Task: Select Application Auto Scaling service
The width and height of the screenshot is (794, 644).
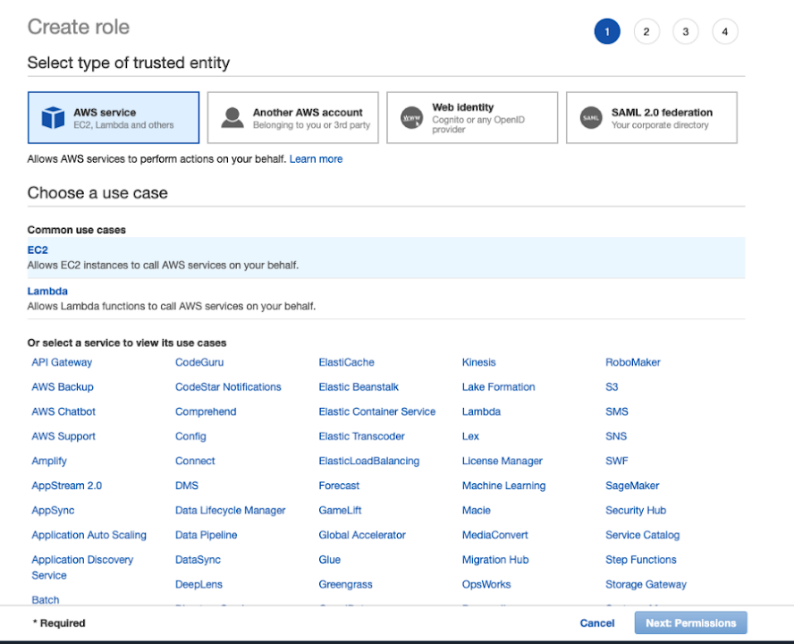Action: click(x=89, y=535)
